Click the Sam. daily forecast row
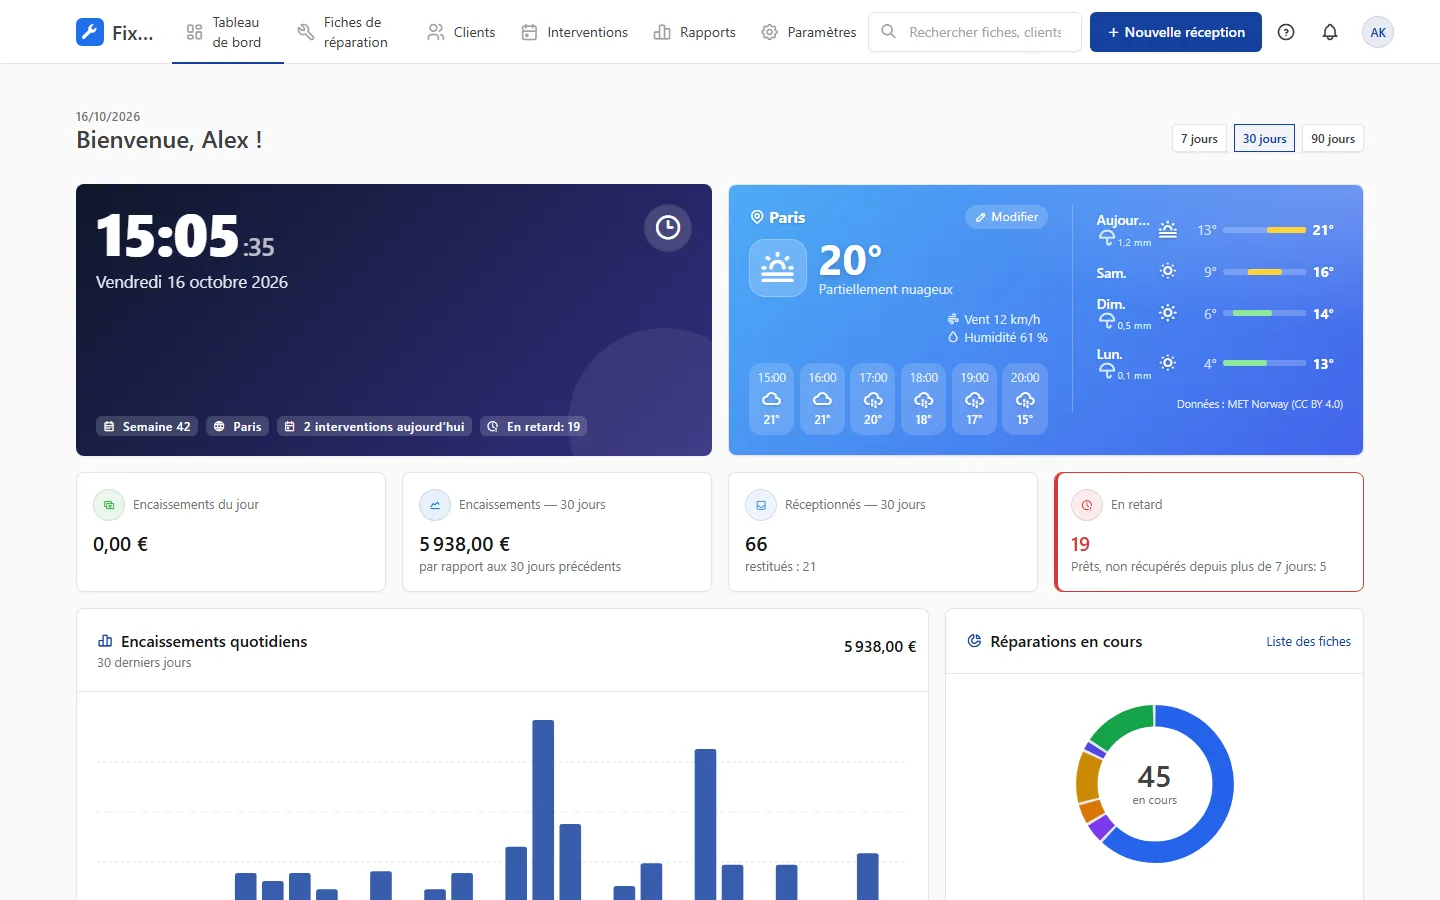The width and height of the screenshot is (1440, 900). pyautogui.click(x=1215, y=272)
